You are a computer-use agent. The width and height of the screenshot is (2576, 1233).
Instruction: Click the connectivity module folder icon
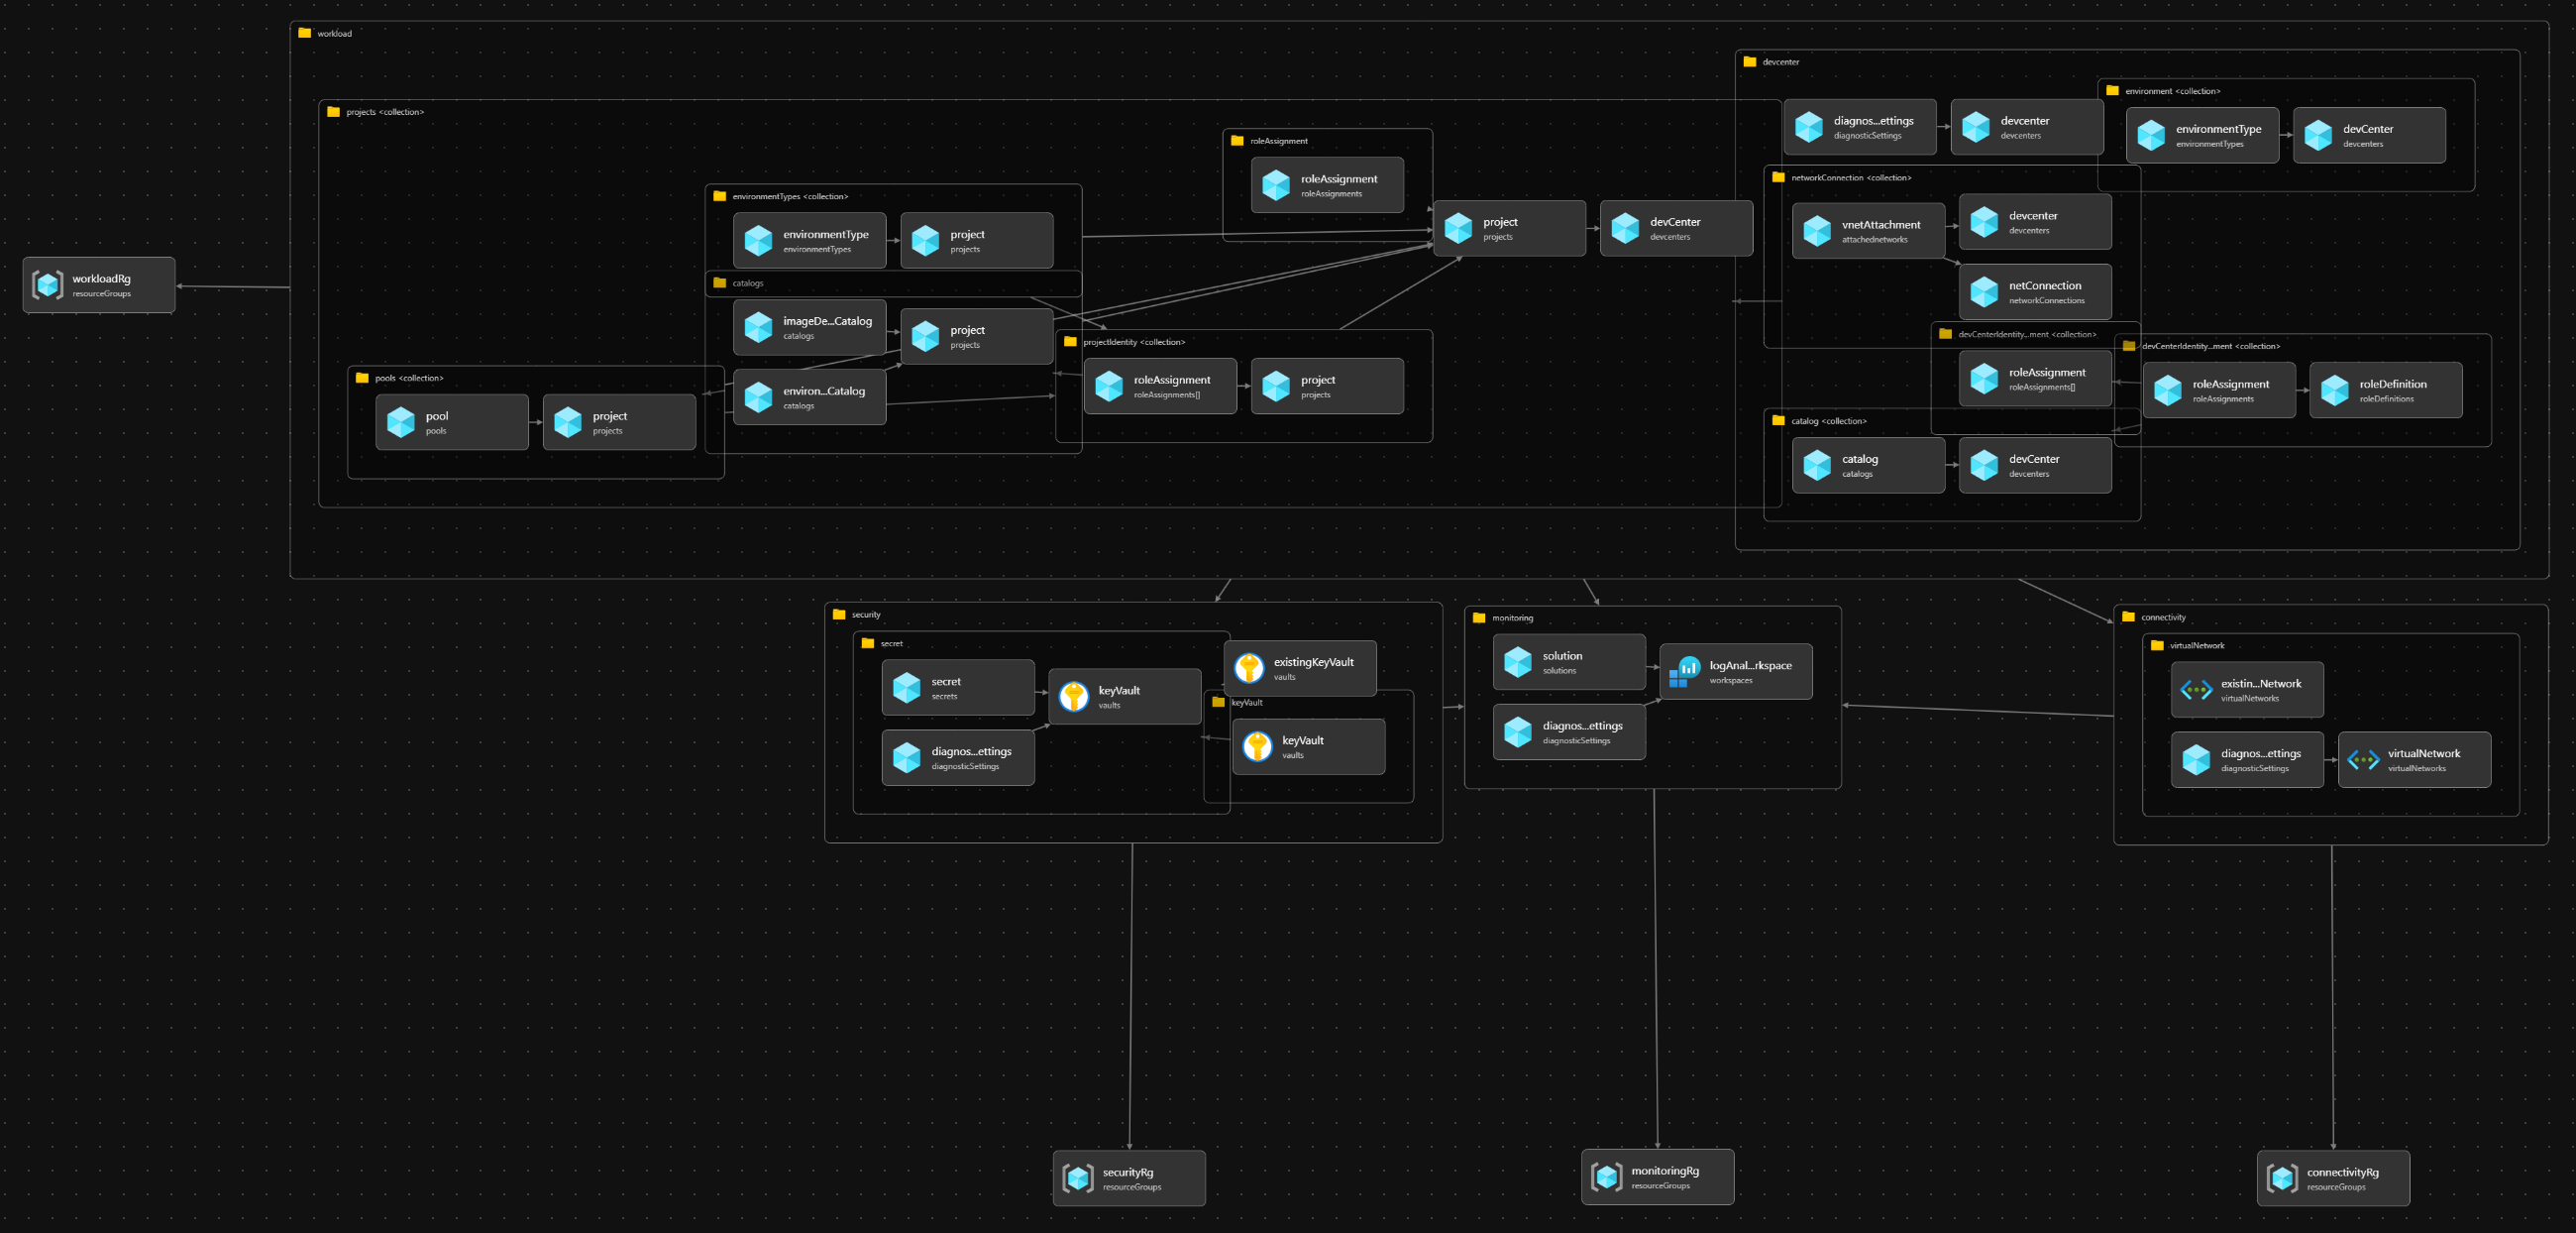[x=2128, y=617]
